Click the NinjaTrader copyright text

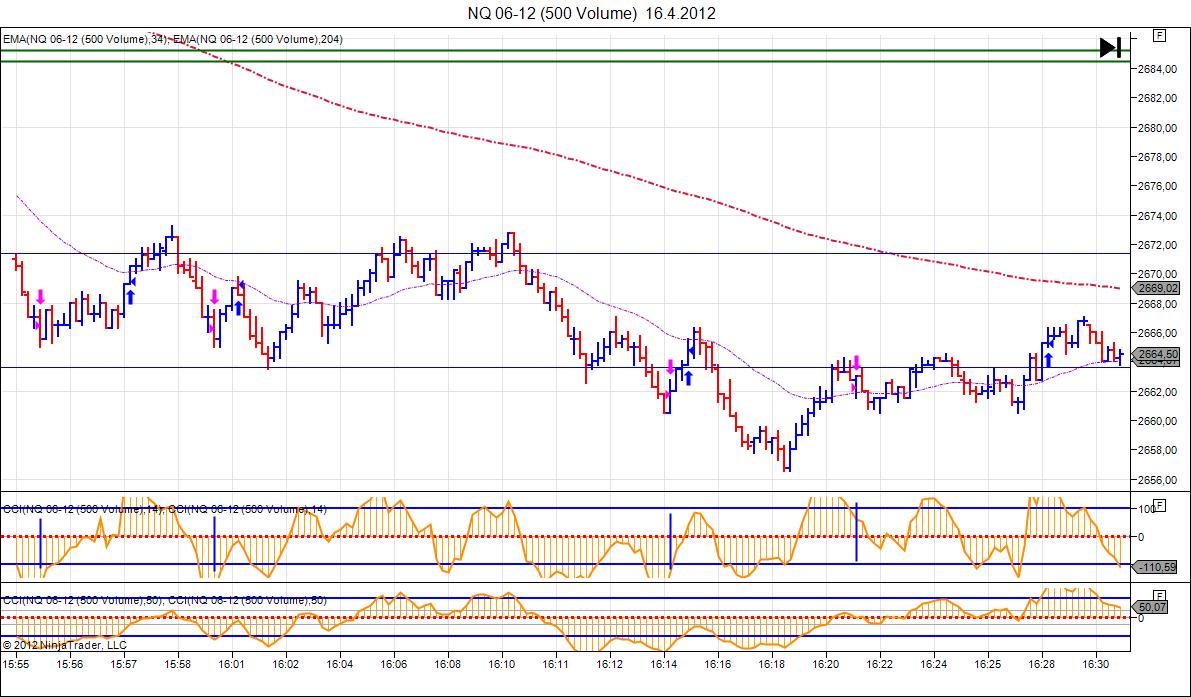(58, 646)
